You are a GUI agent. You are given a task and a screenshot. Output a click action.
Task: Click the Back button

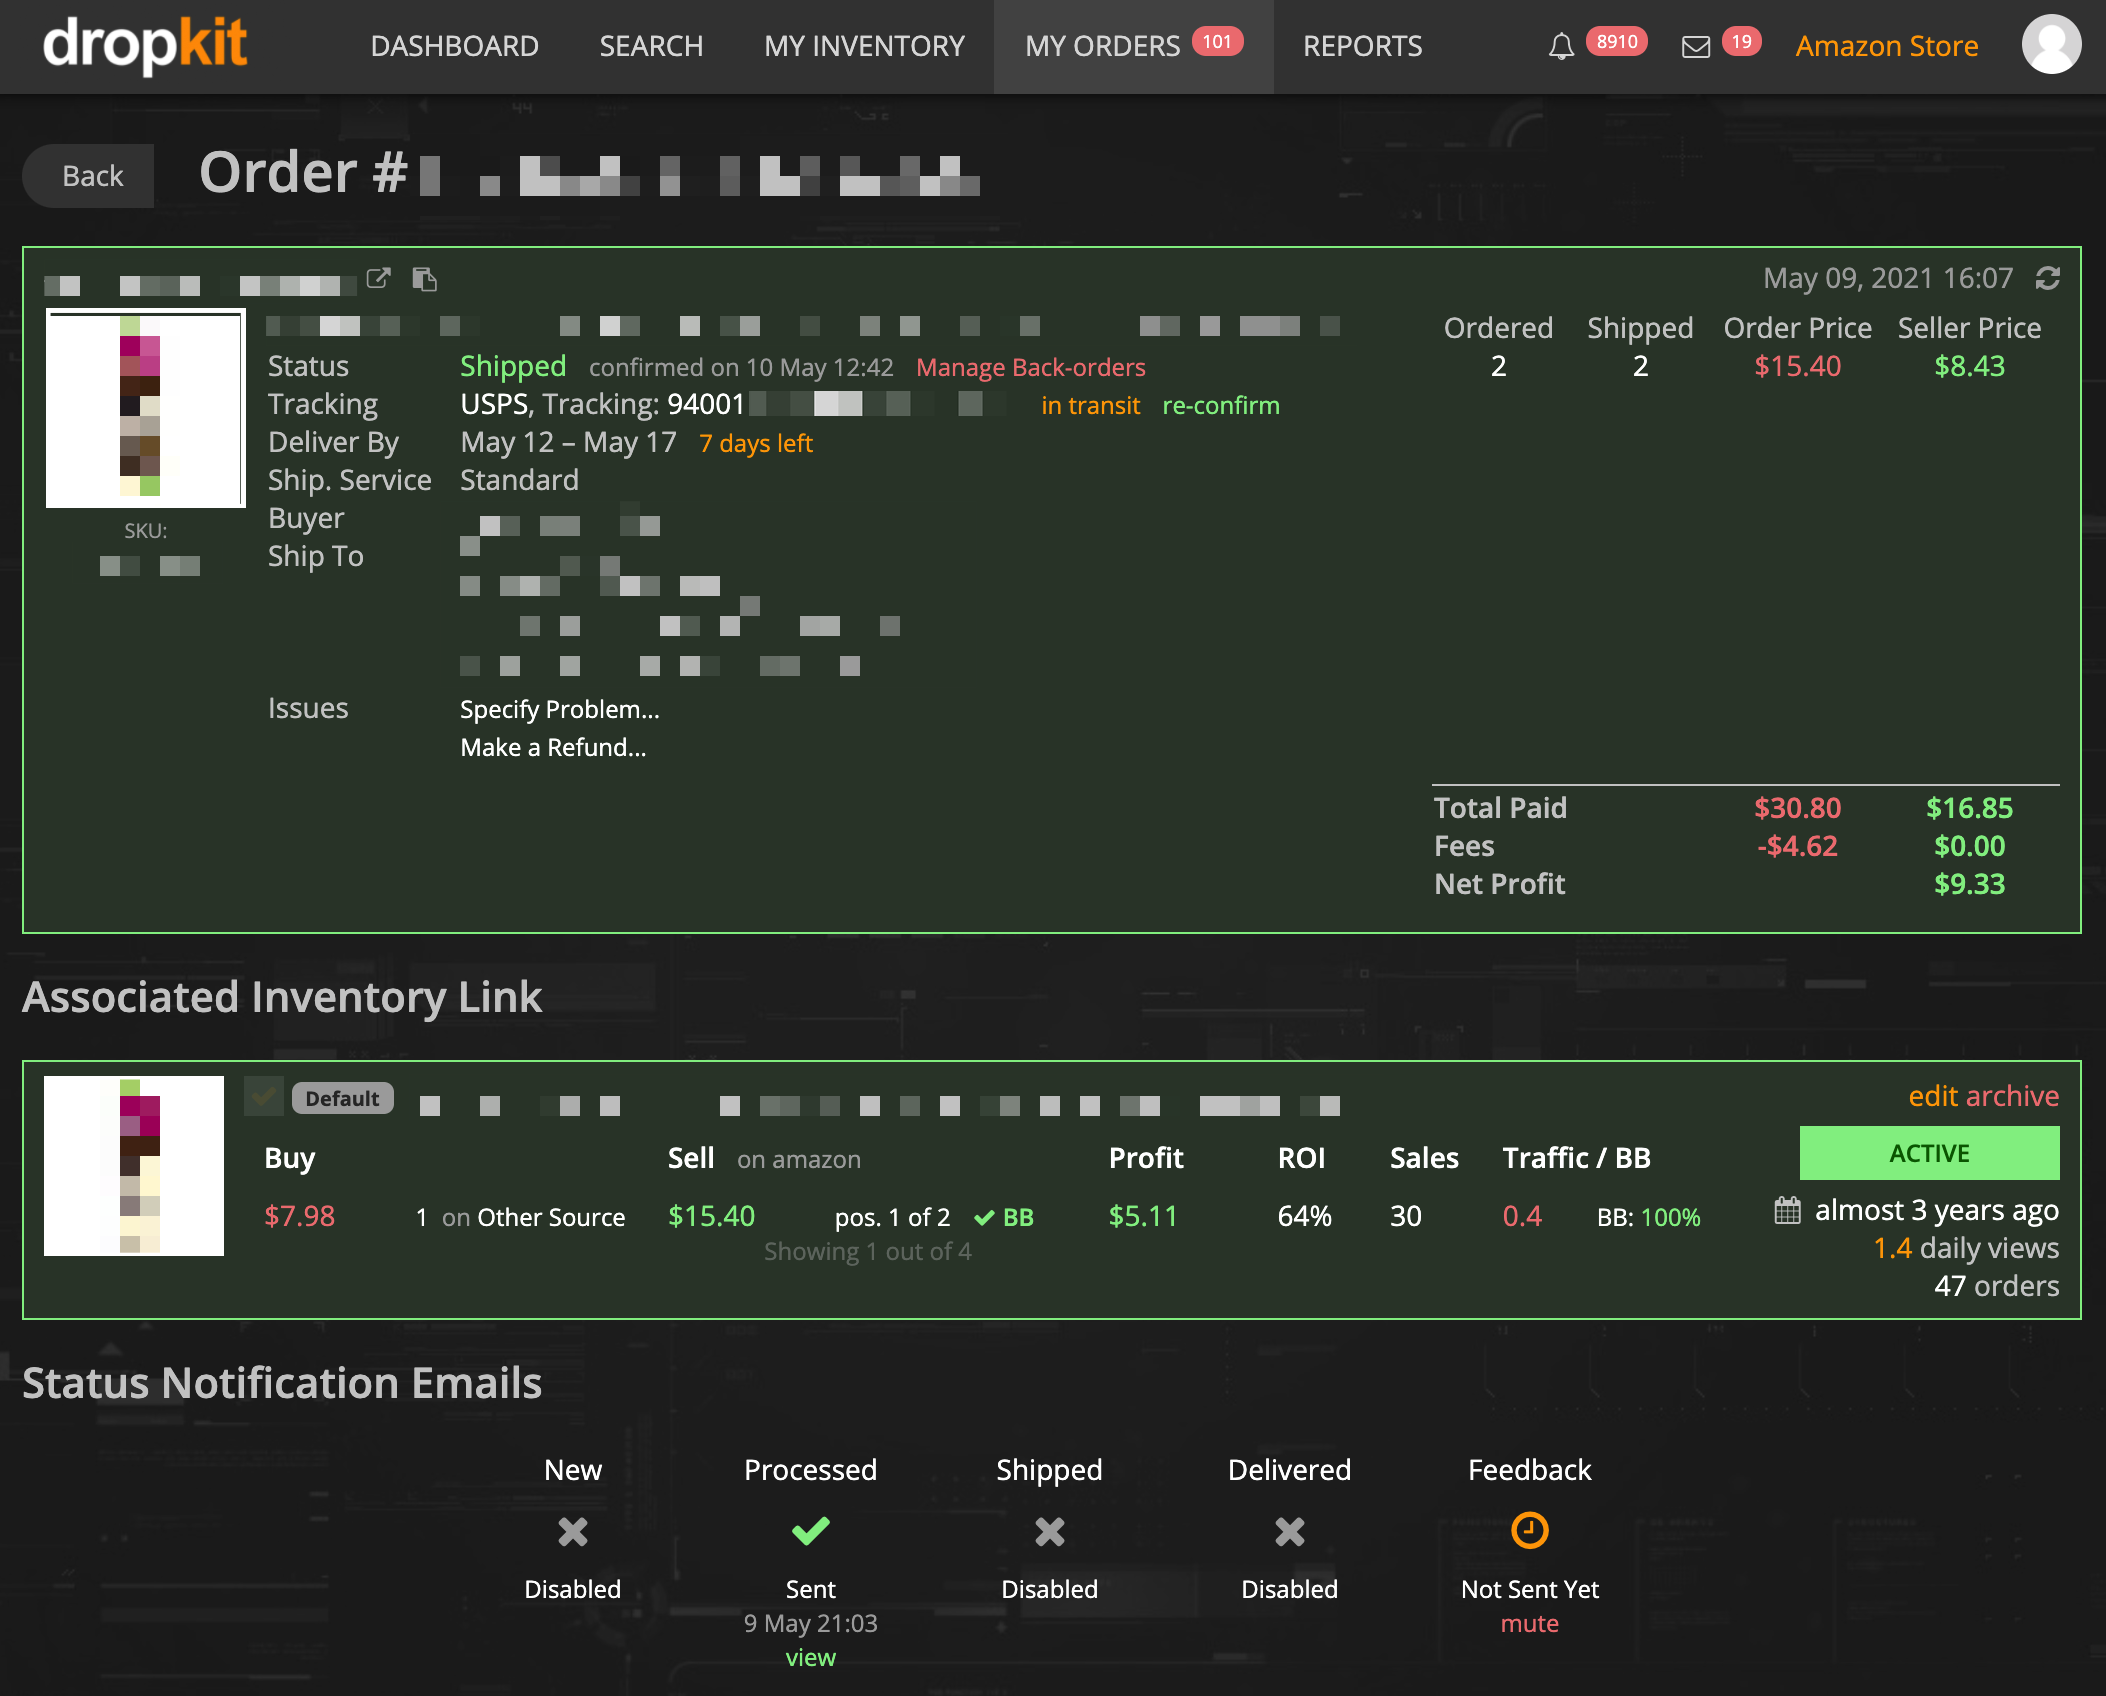coord(92,176)
